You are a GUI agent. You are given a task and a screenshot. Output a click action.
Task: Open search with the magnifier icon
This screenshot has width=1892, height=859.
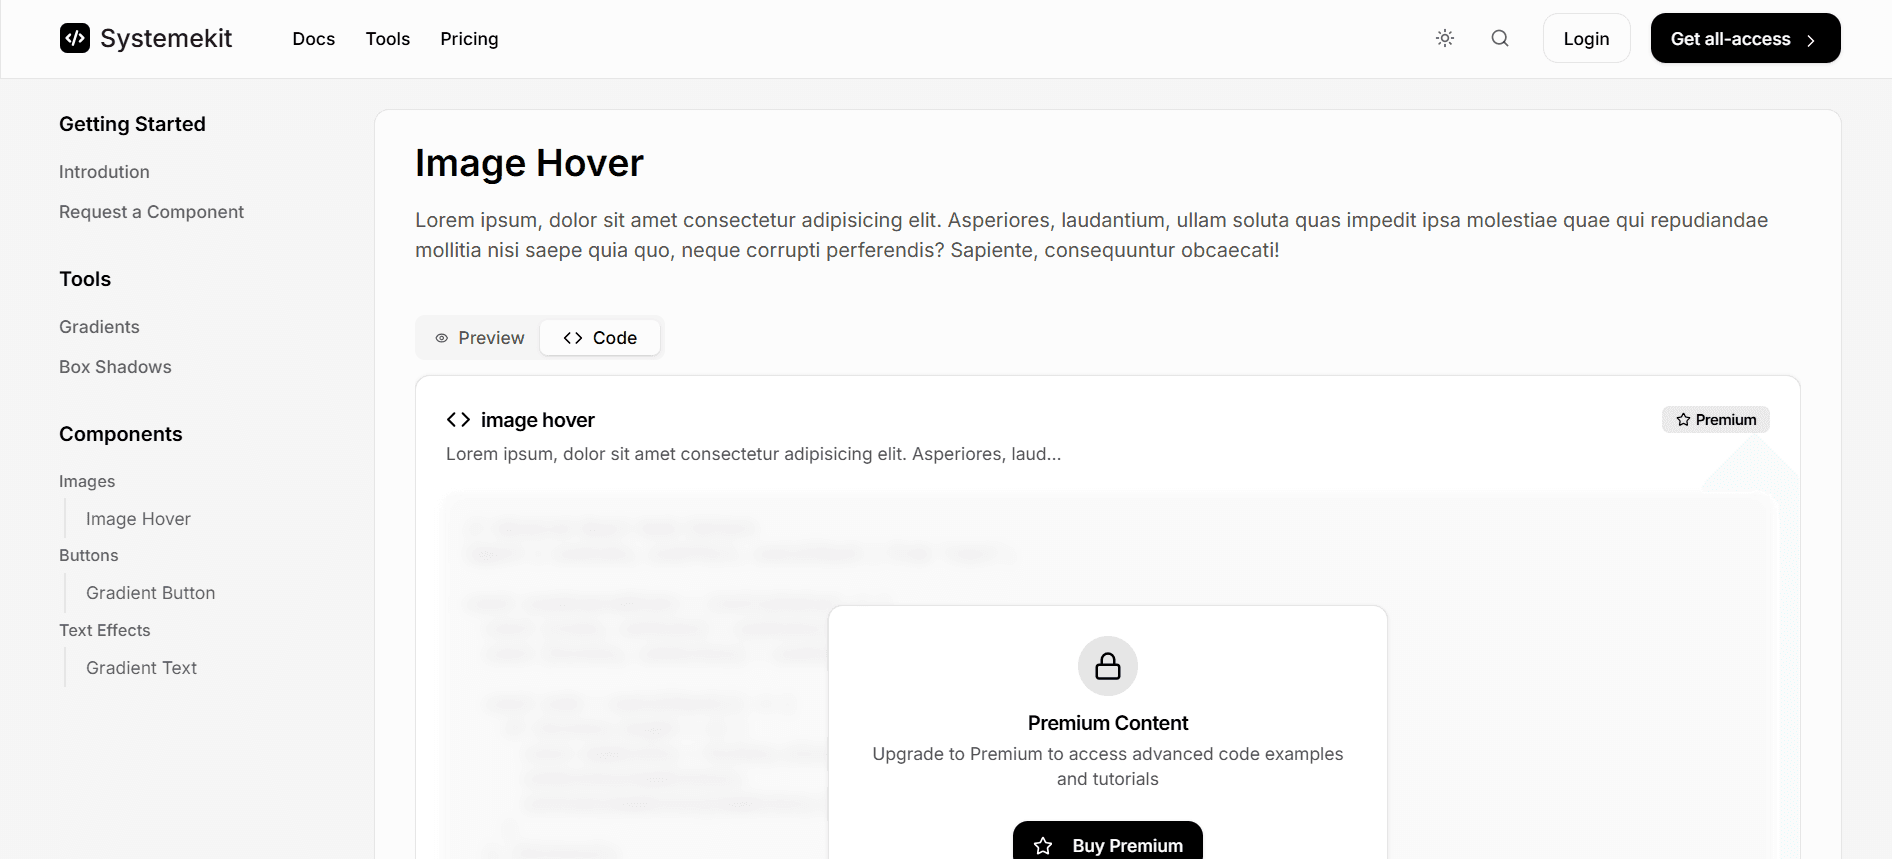(x=1500, y=38)
